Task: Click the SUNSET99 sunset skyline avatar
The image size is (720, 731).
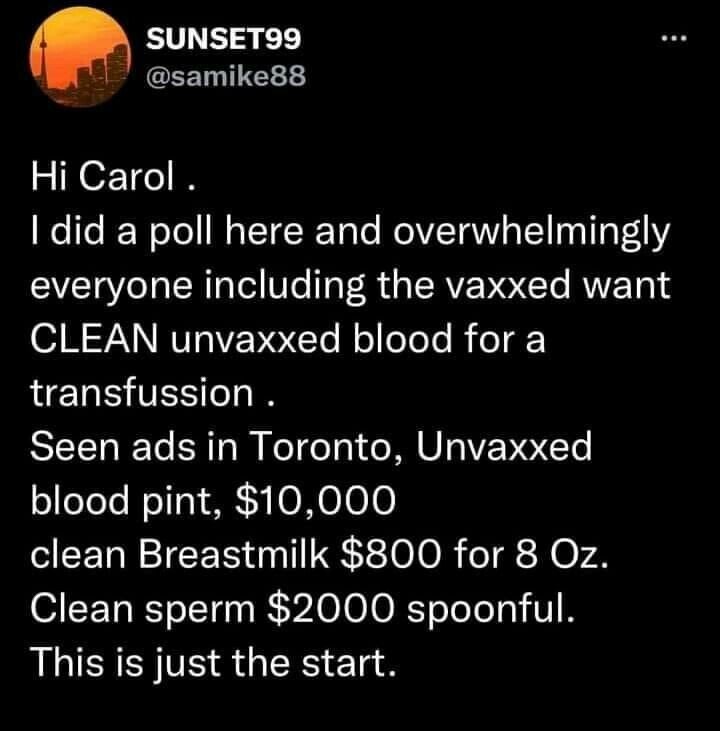Action: 80,57
